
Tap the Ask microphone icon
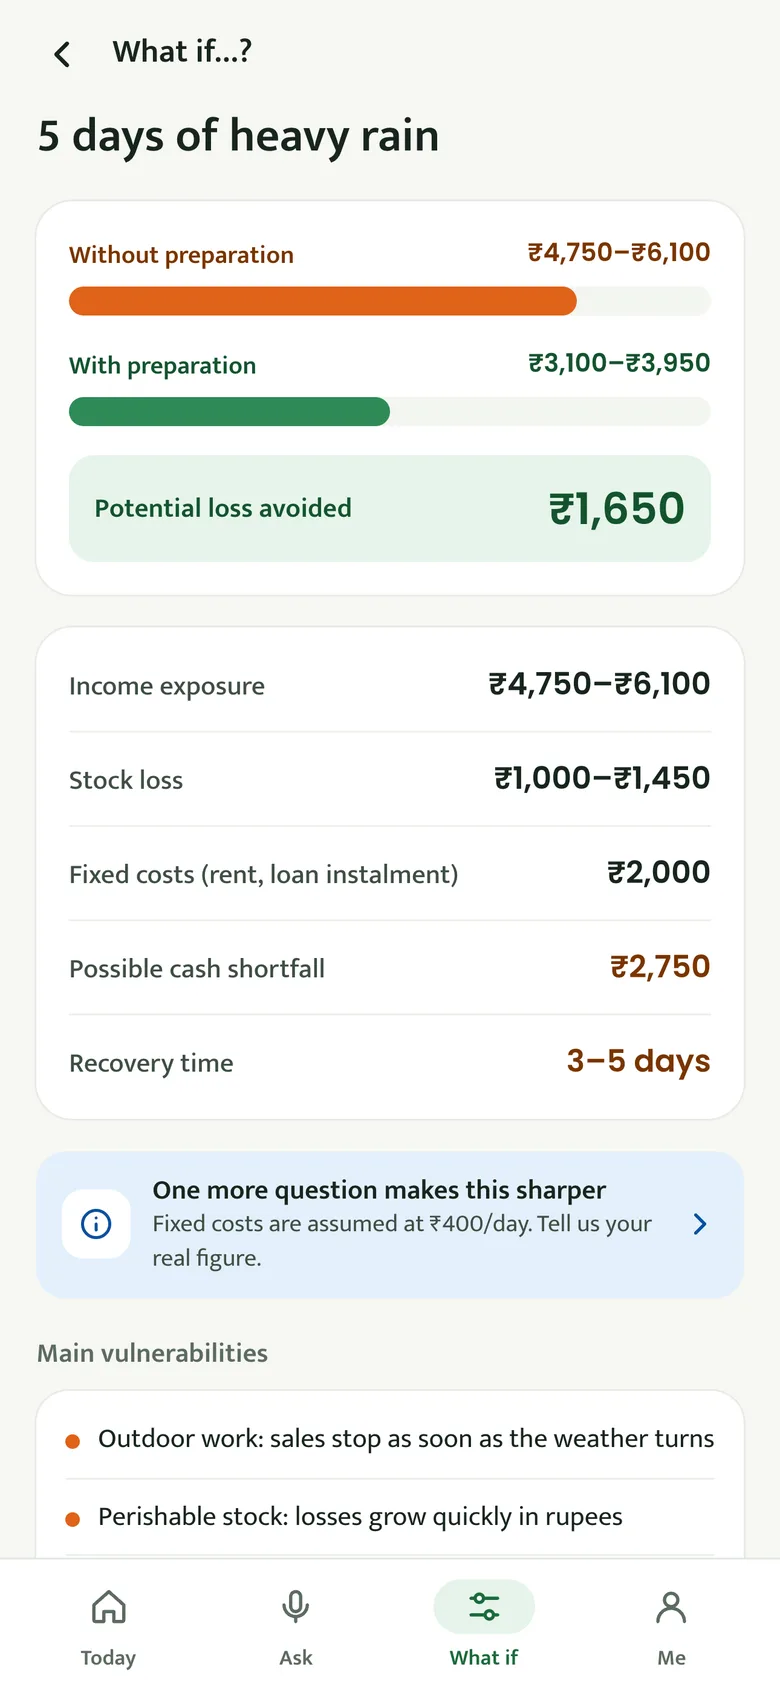point(295,1607)
